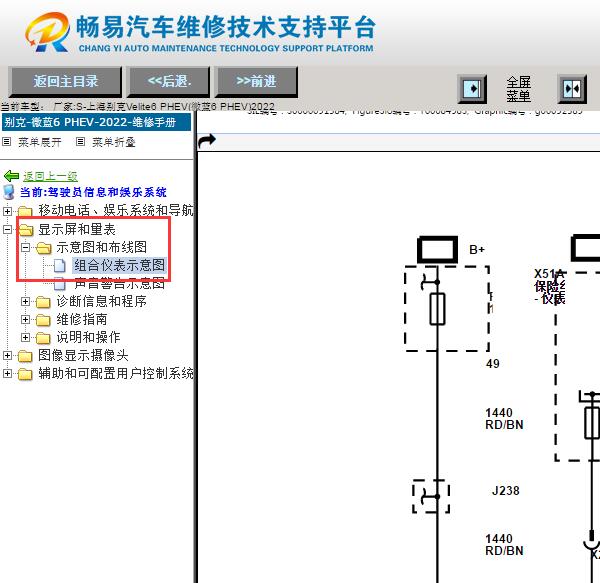Click the 当前:驾驶员信息和娱乐系统 label

pyautogui.click(x=93, y=192)
